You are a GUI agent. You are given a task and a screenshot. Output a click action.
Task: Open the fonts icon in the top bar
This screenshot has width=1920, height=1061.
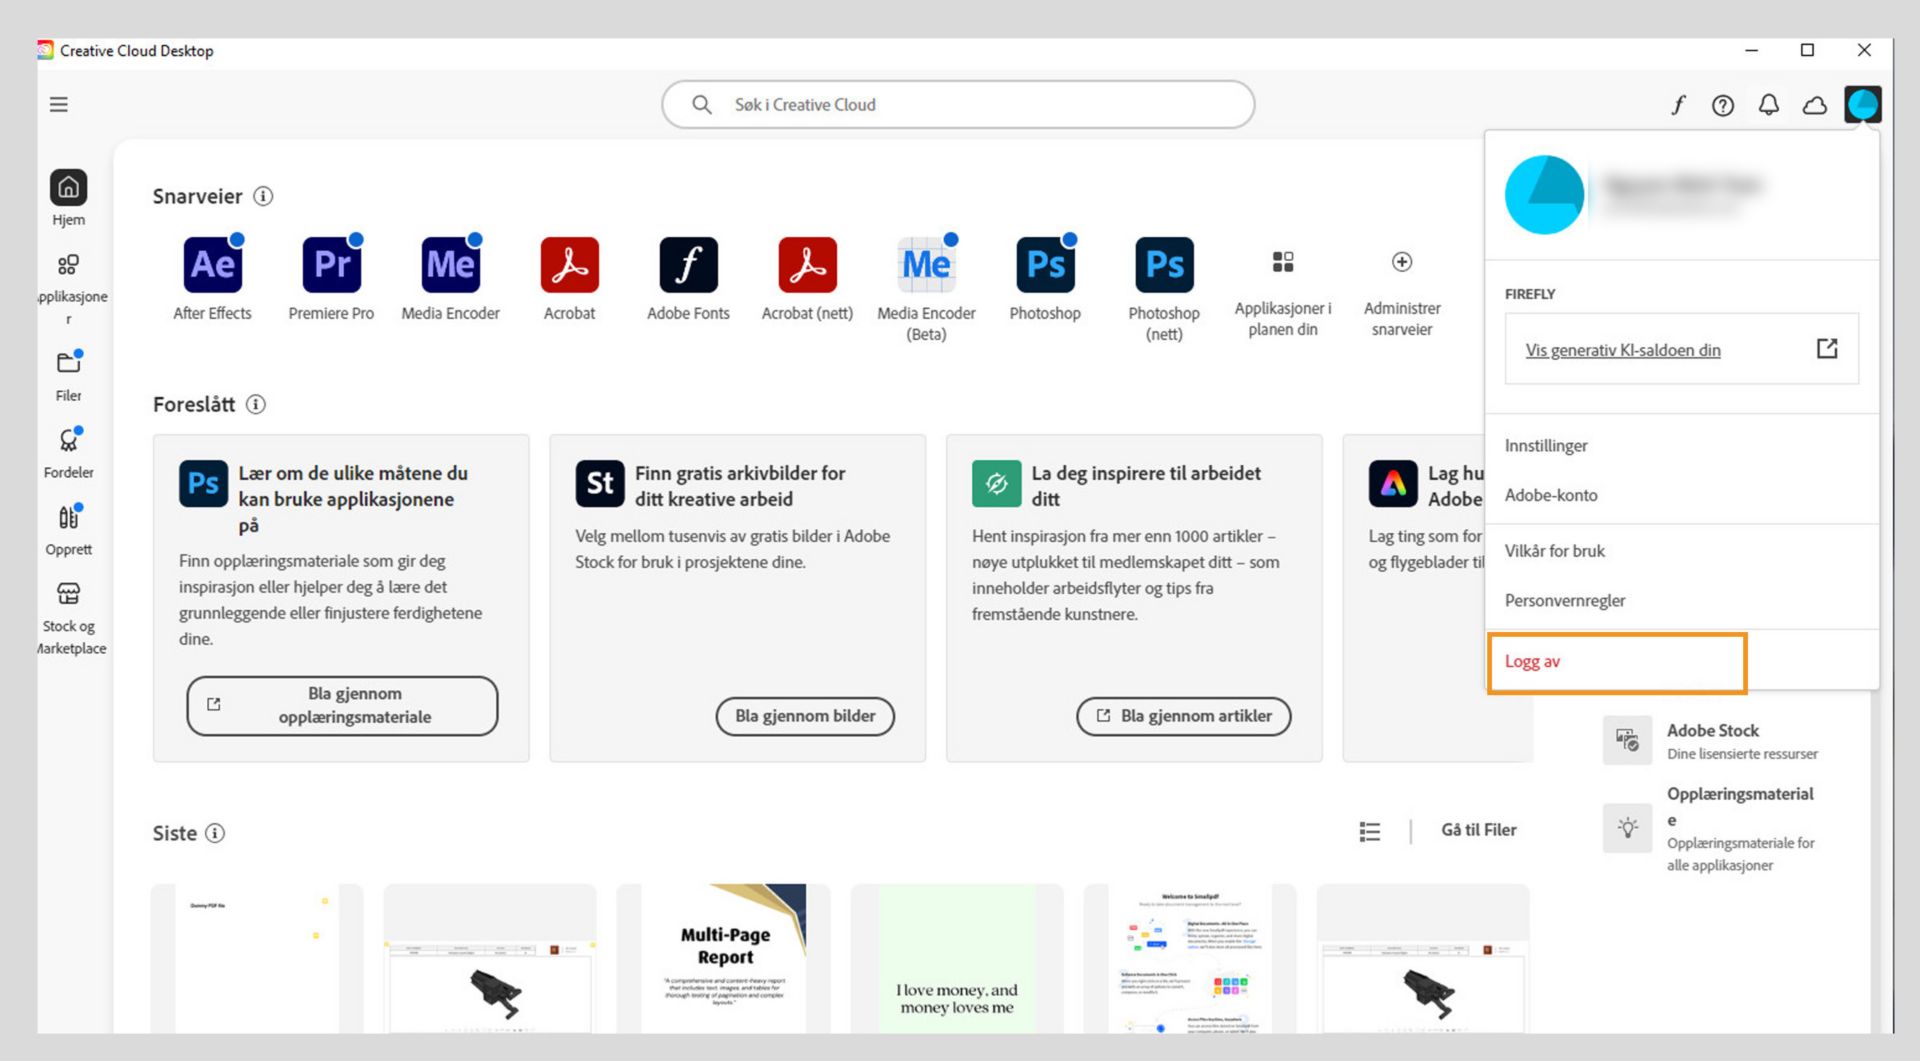point(1678,105)
